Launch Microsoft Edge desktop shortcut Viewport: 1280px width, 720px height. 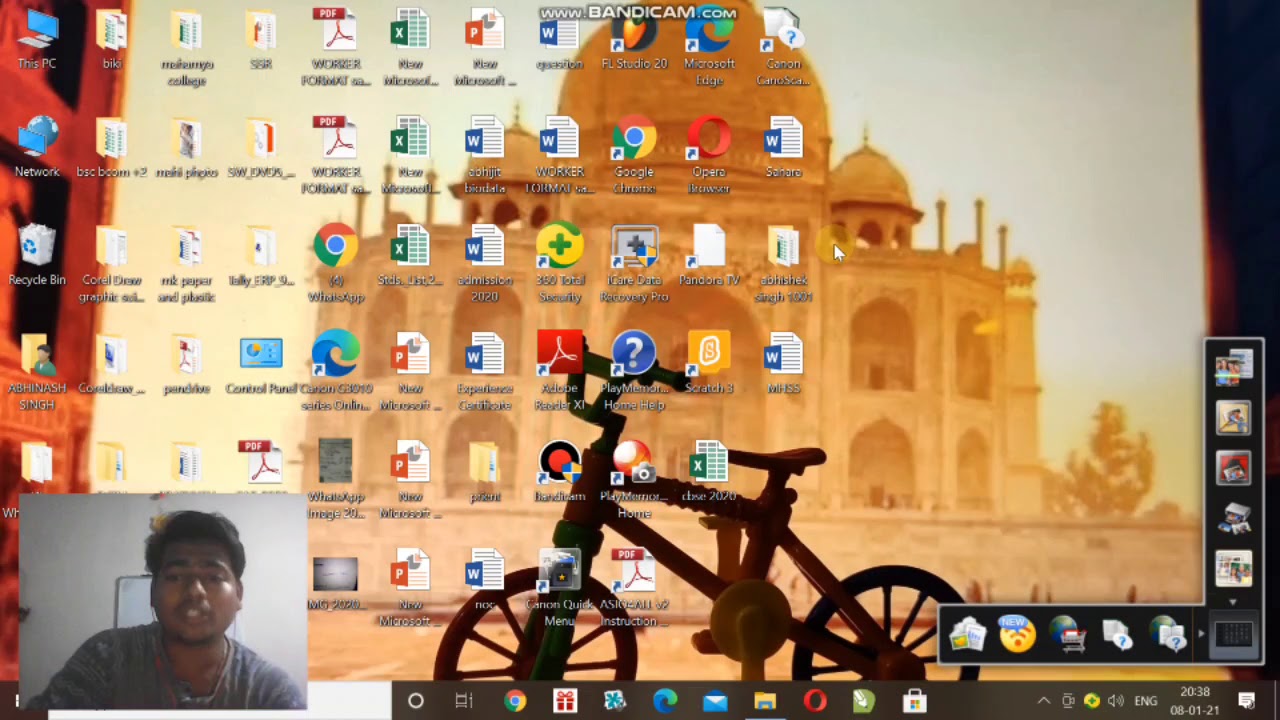click(709, 48)
